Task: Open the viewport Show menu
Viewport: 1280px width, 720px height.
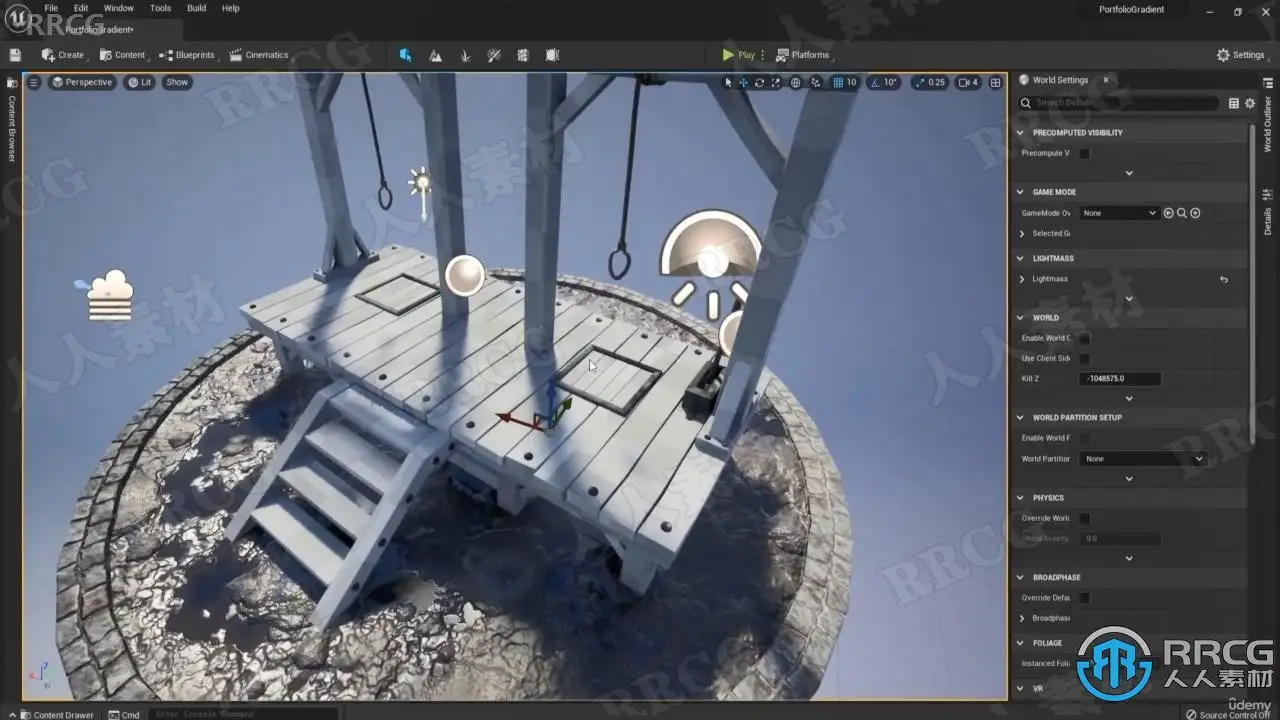Action: [177, 82]
